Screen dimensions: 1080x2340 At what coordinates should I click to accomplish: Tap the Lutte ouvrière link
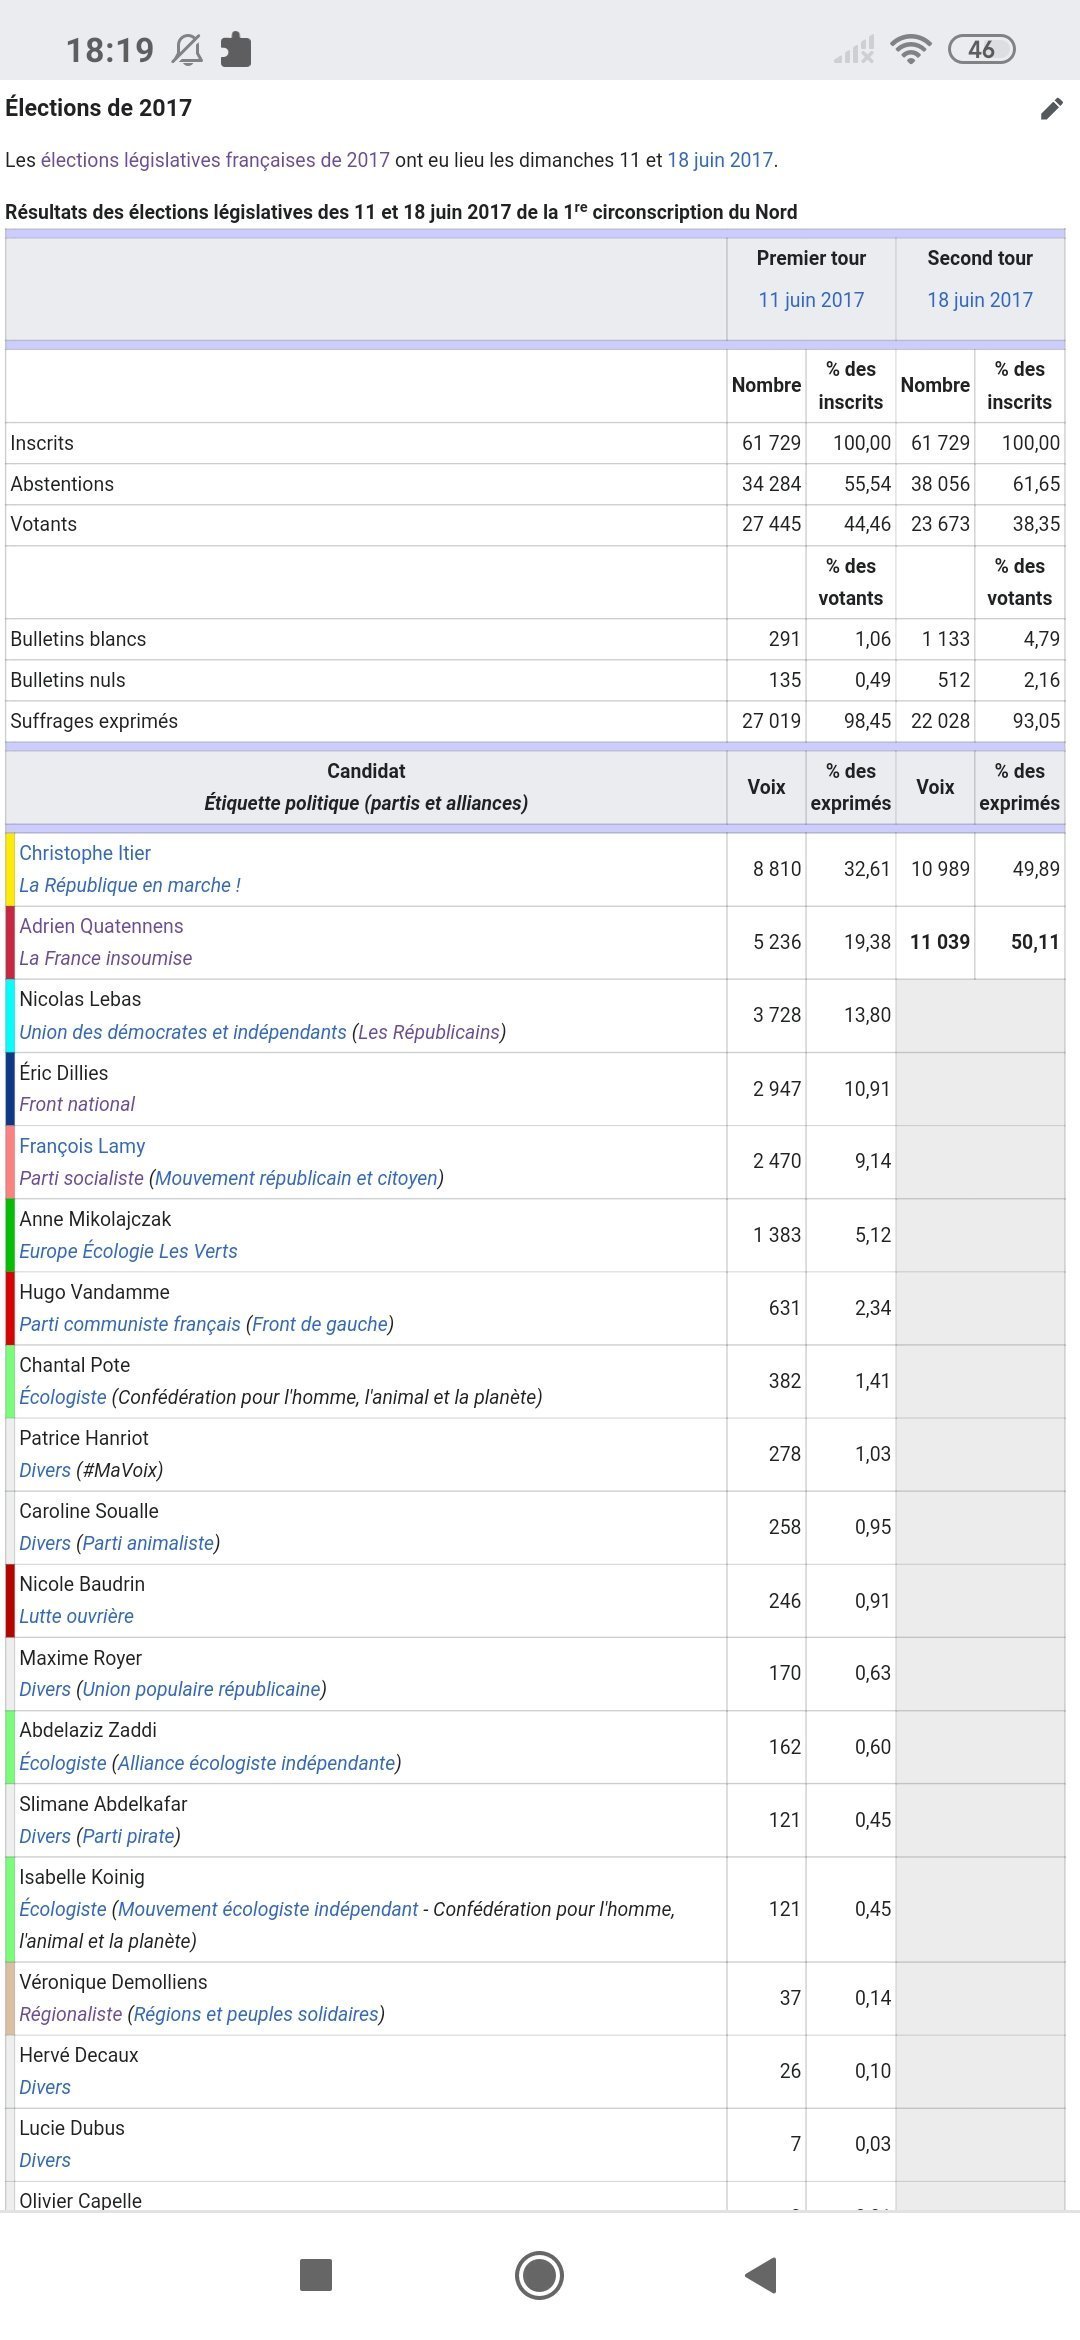[x=76, y=1616]
